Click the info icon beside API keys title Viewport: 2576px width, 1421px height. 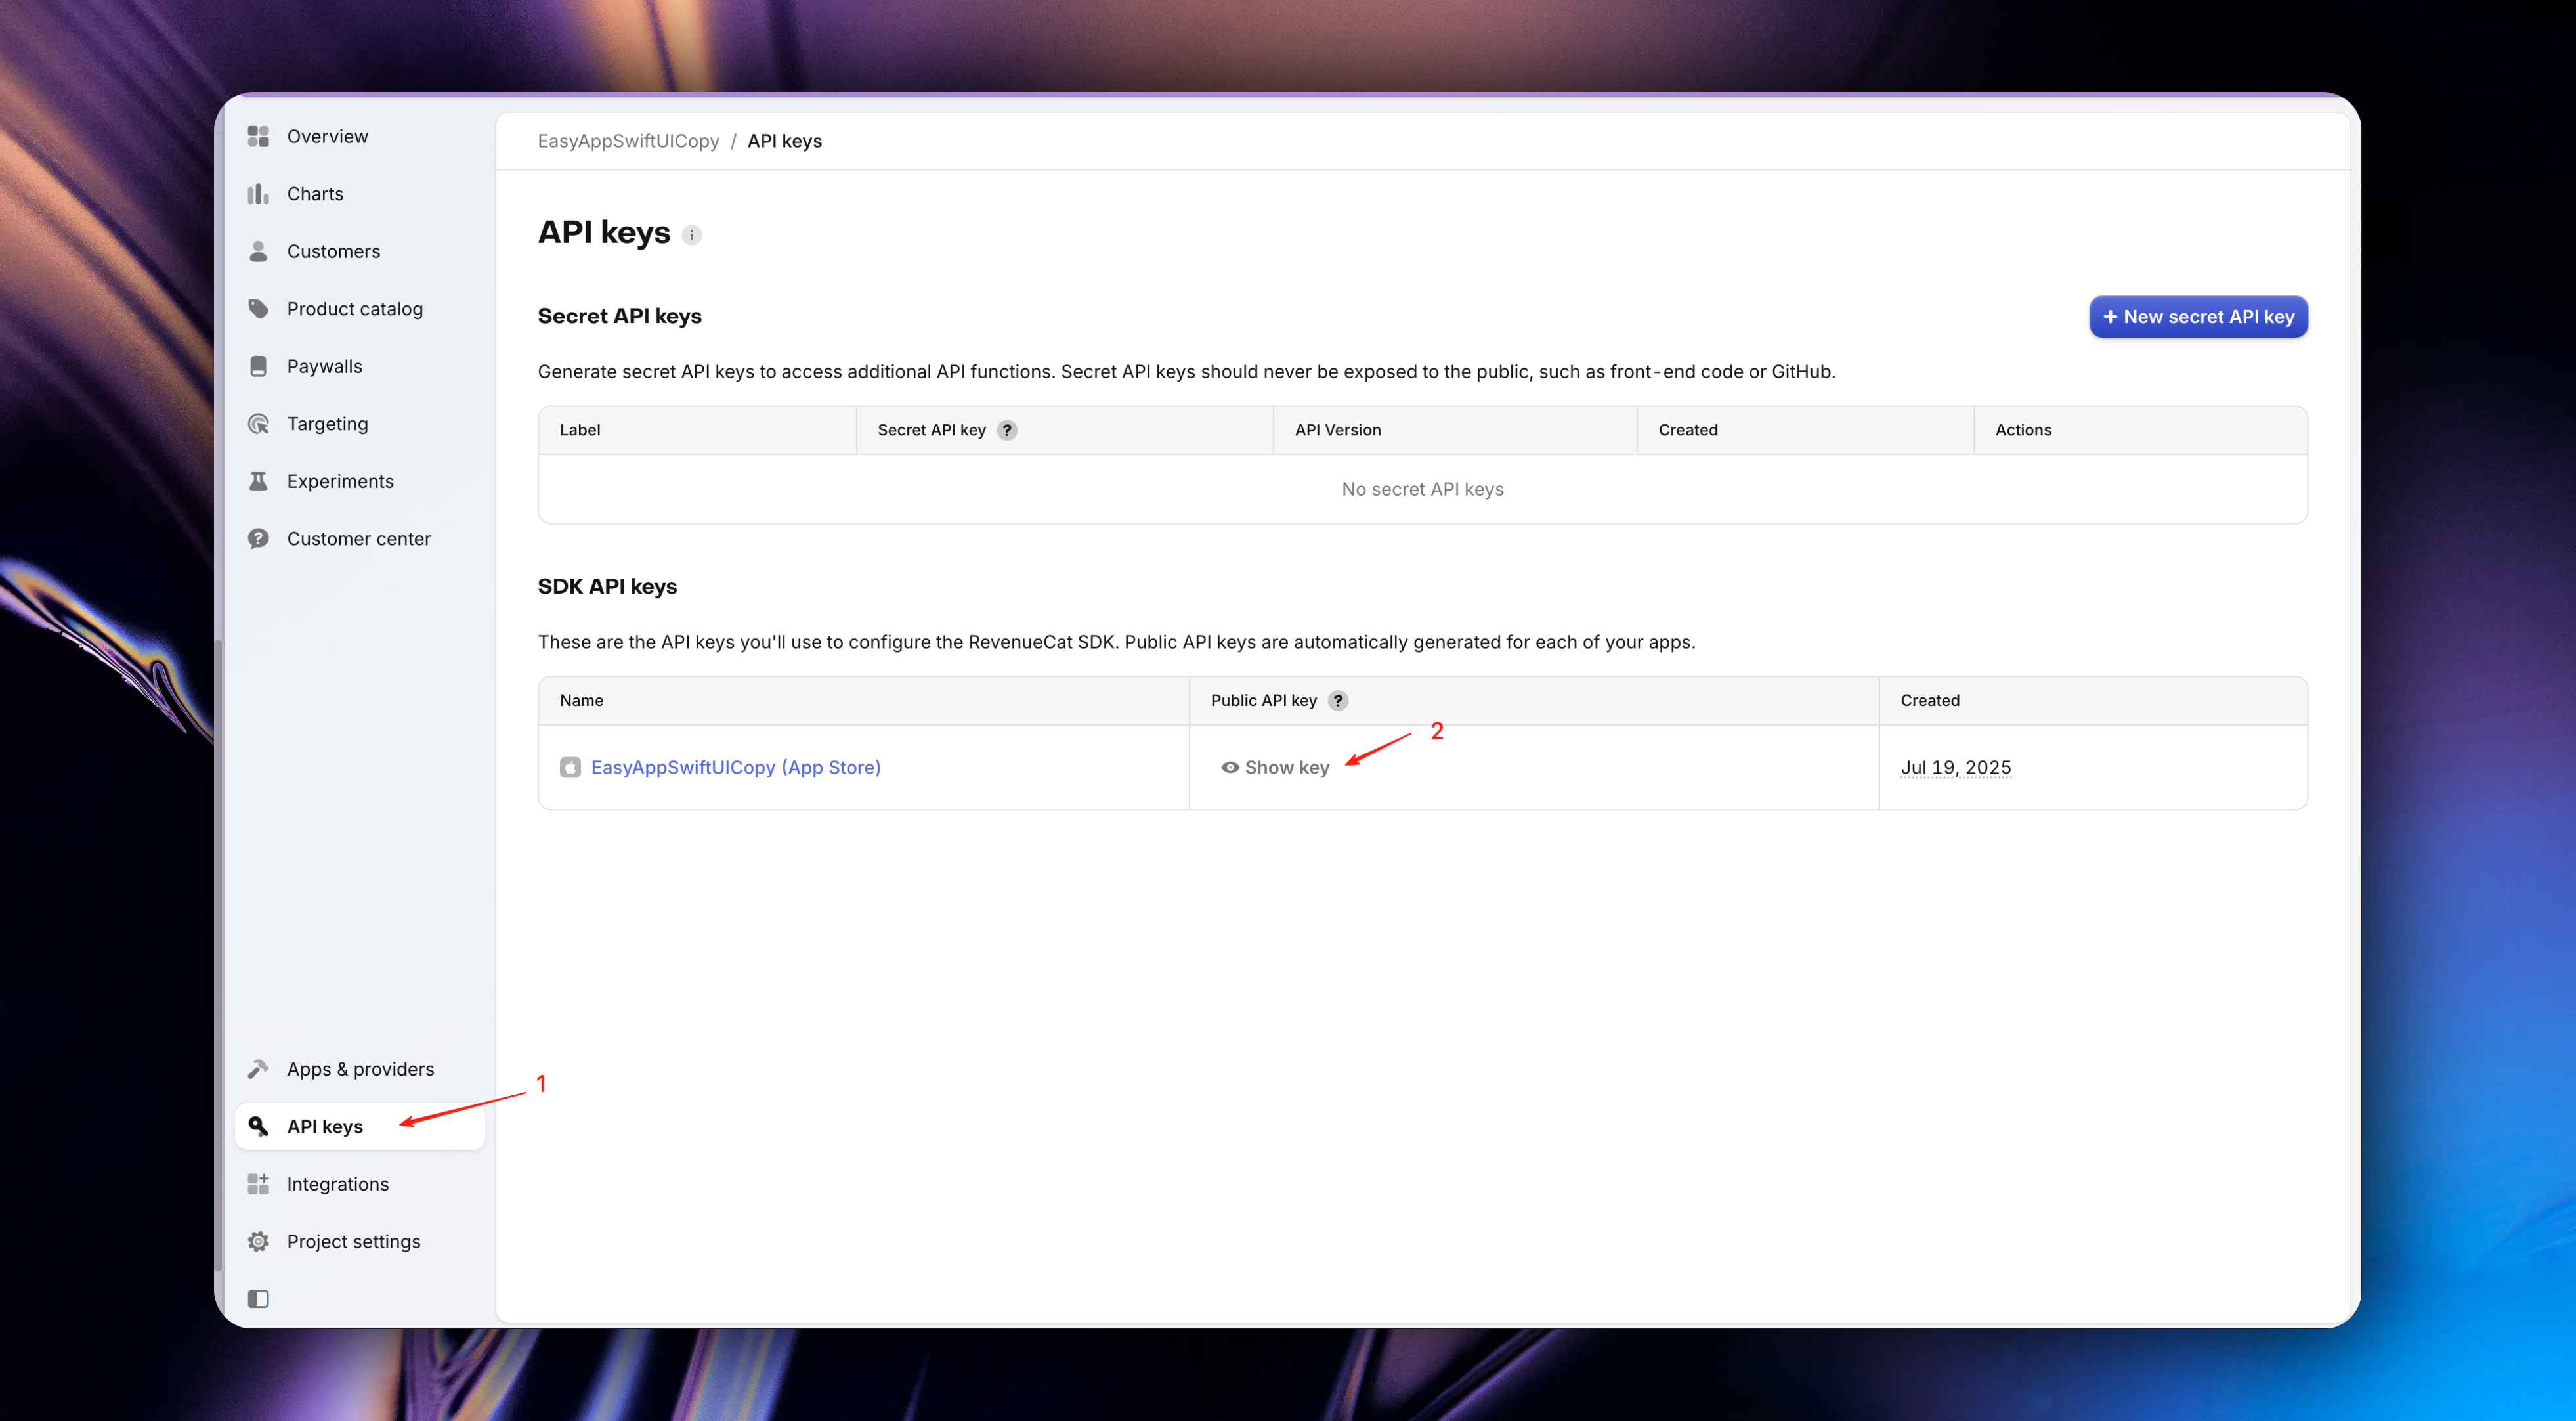pyautogui.click(x=692, y=235)
